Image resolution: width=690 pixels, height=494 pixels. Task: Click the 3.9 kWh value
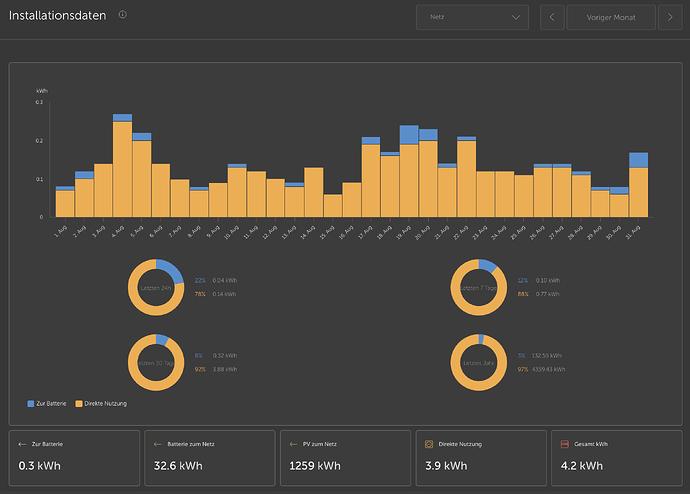[446, 466]
